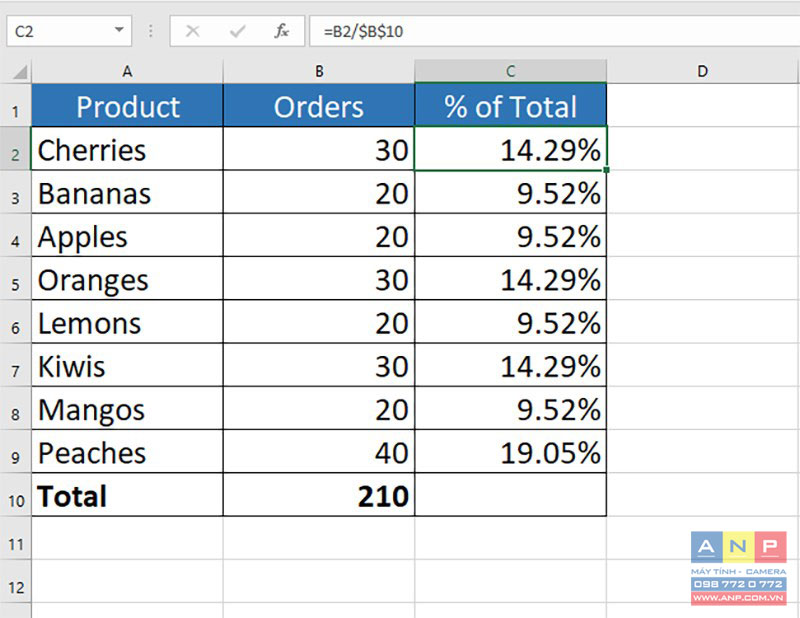Screen dimensions: 800x618
Task: Click the Enter checkmark icon in formula bar
Action: coord(237,31)
